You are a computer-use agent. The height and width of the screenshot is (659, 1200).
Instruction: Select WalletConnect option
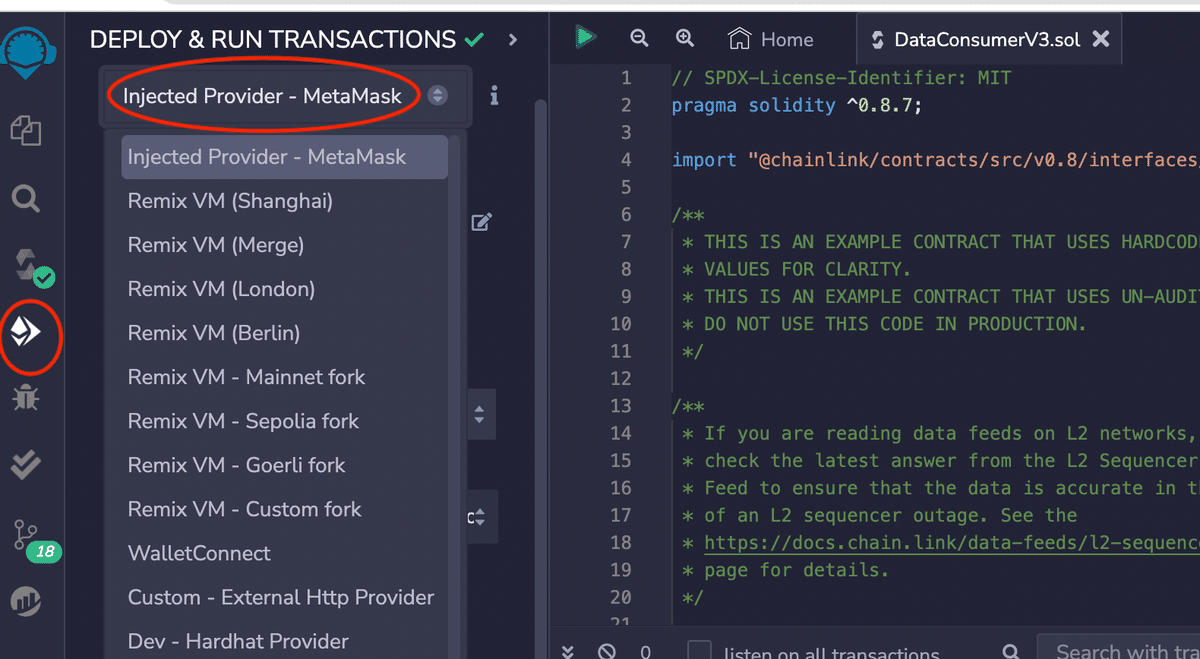[284, 553]
